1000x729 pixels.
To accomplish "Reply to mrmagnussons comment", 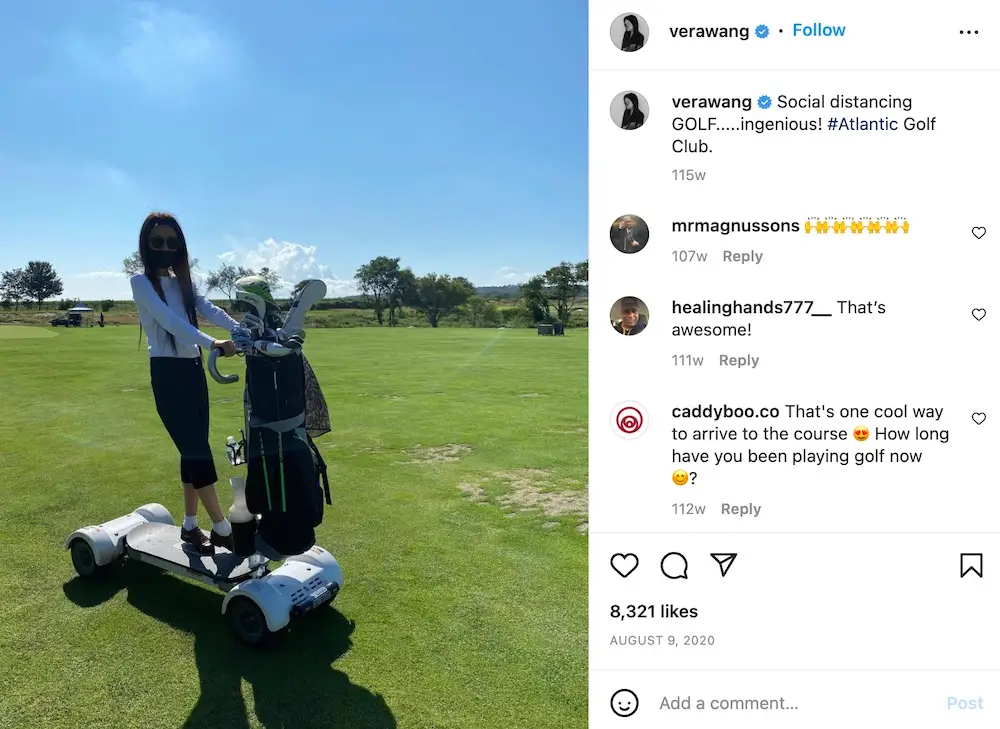I will [742, 256].
